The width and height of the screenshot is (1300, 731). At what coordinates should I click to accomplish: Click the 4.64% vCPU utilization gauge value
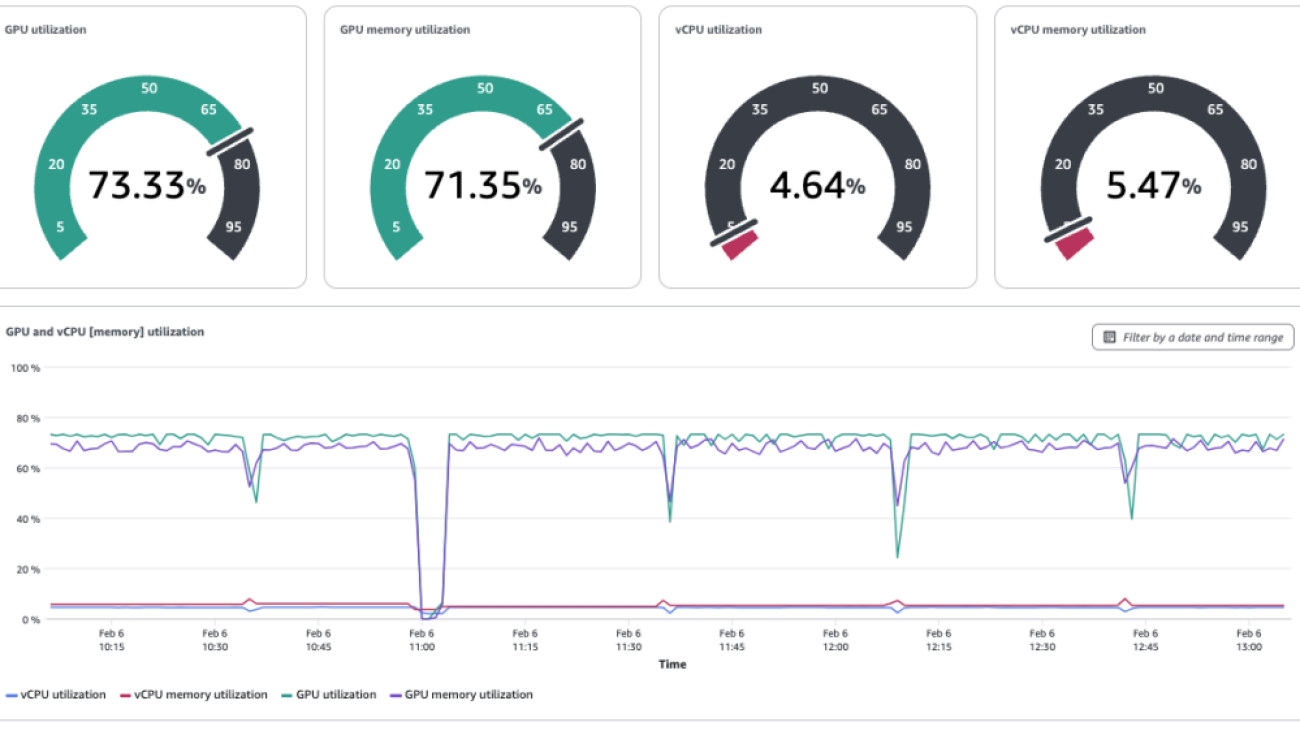[817, 185]
